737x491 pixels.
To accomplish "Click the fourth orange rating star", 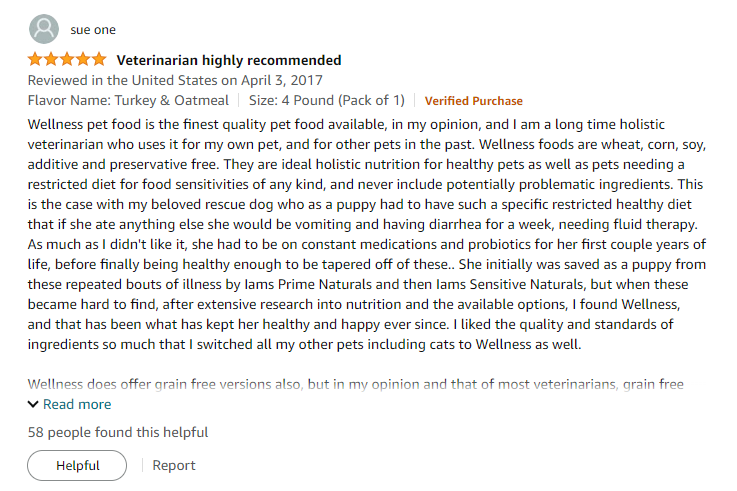I will click(x=83, y=60).
